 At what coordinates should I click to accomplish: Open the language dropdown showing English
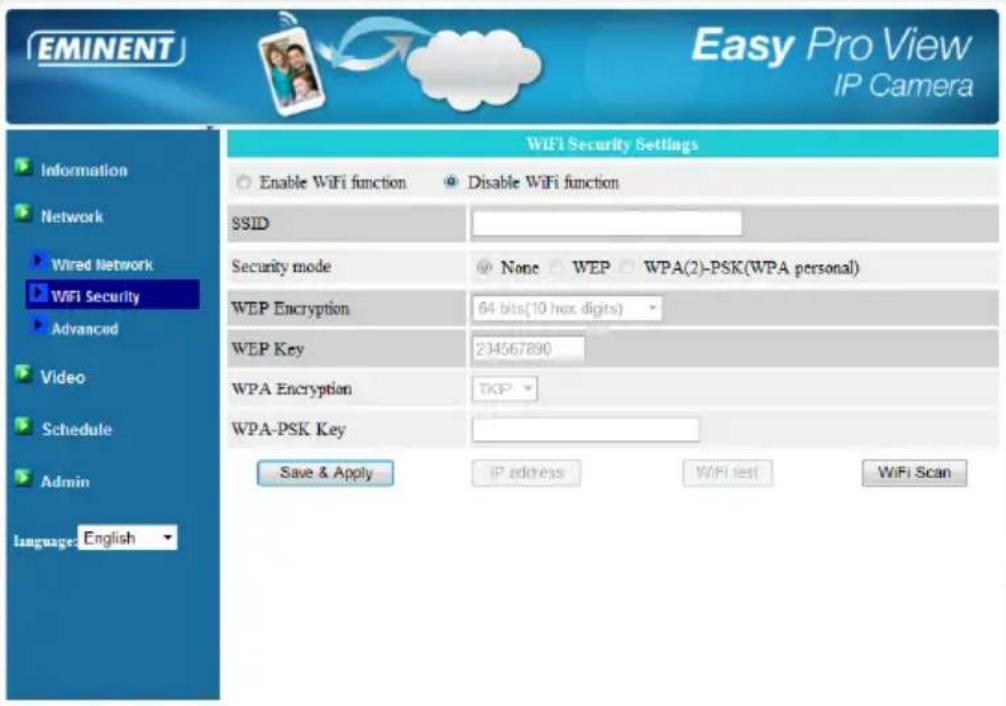tap(128, 538)
